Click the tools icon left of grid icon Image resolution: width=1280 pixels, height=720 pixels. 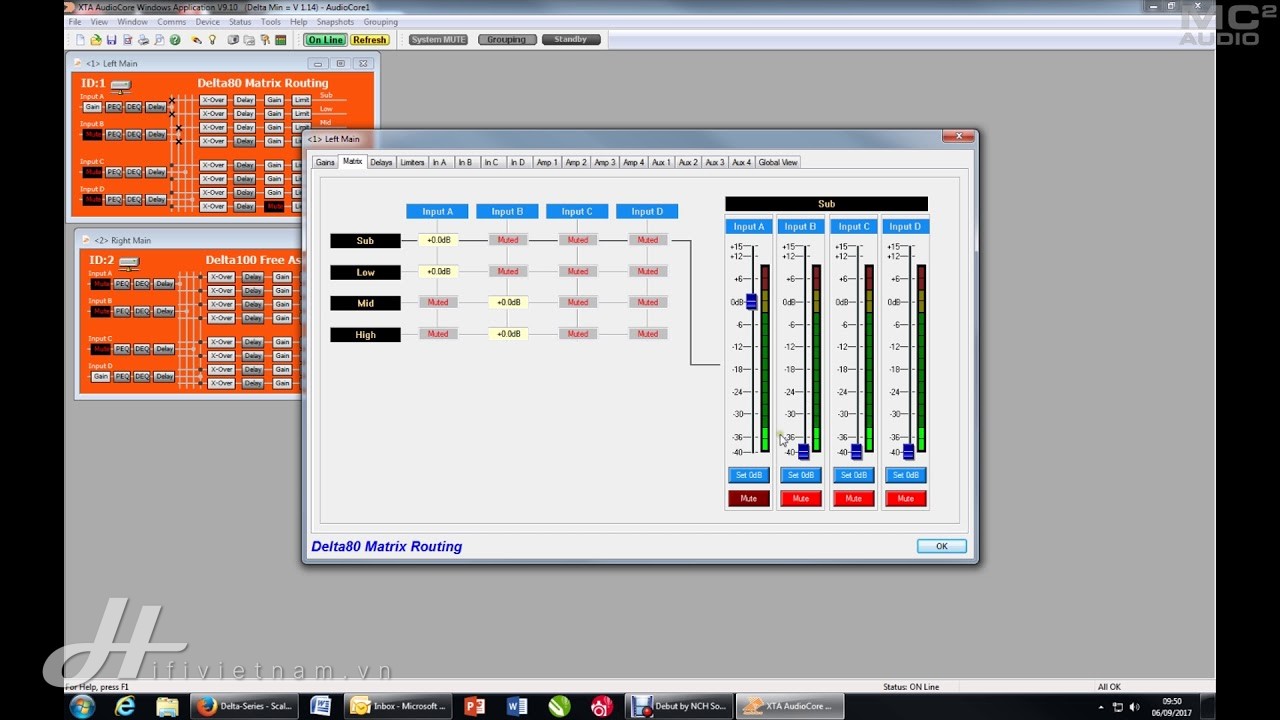pos(265,40)
